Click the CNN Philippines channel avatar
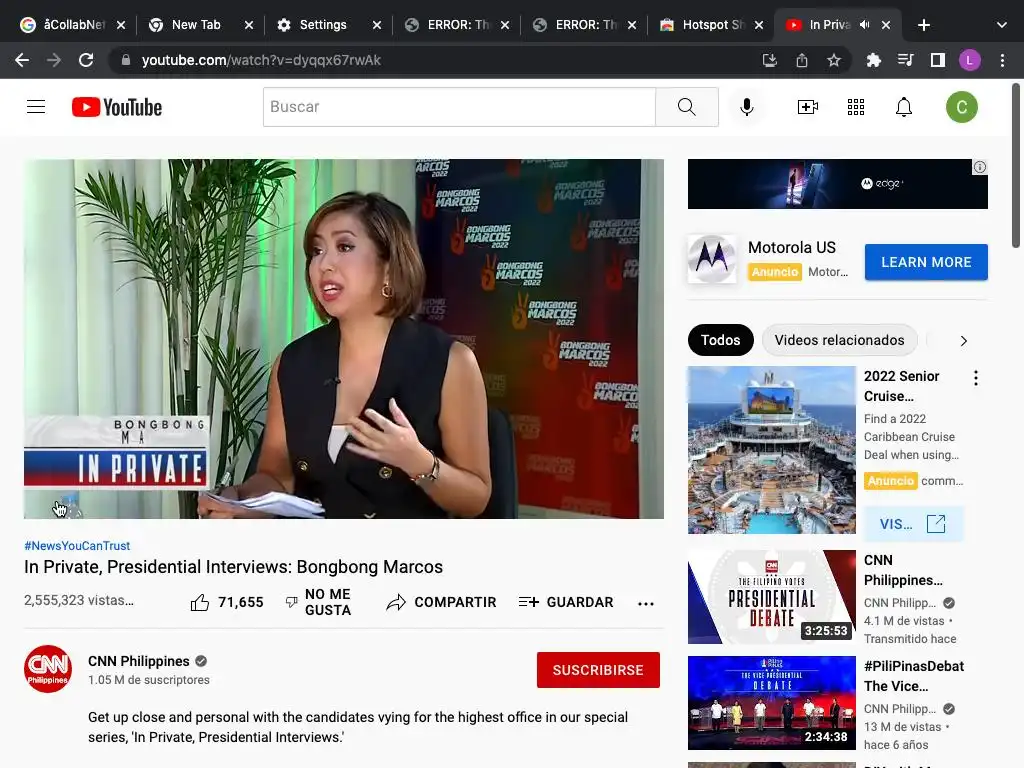Image resolution: width=1024 pixels, height=768 pixels. [48, 669]
